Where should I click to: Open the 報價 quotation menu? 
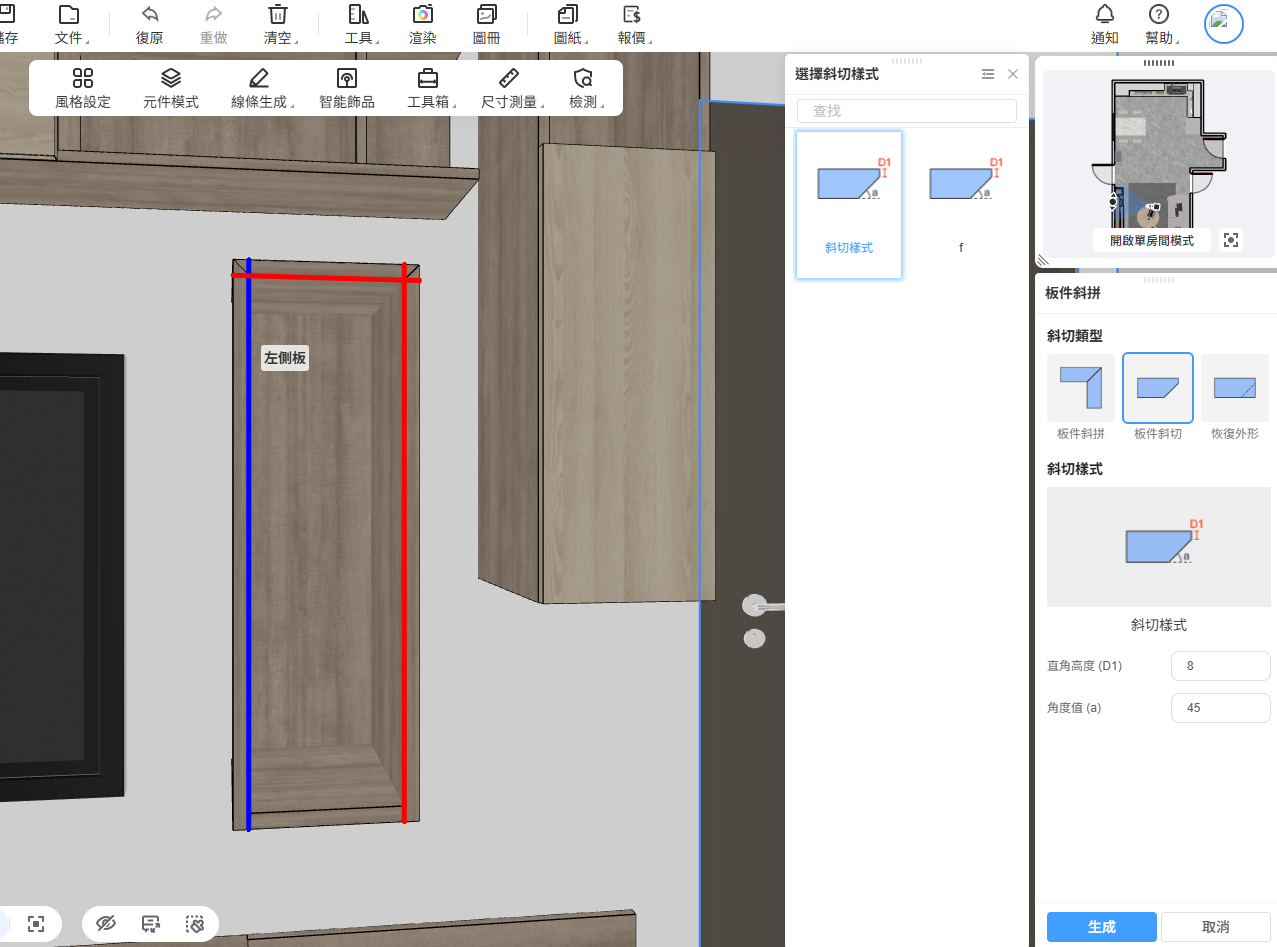pyautogui.click(x=634, y=24)
